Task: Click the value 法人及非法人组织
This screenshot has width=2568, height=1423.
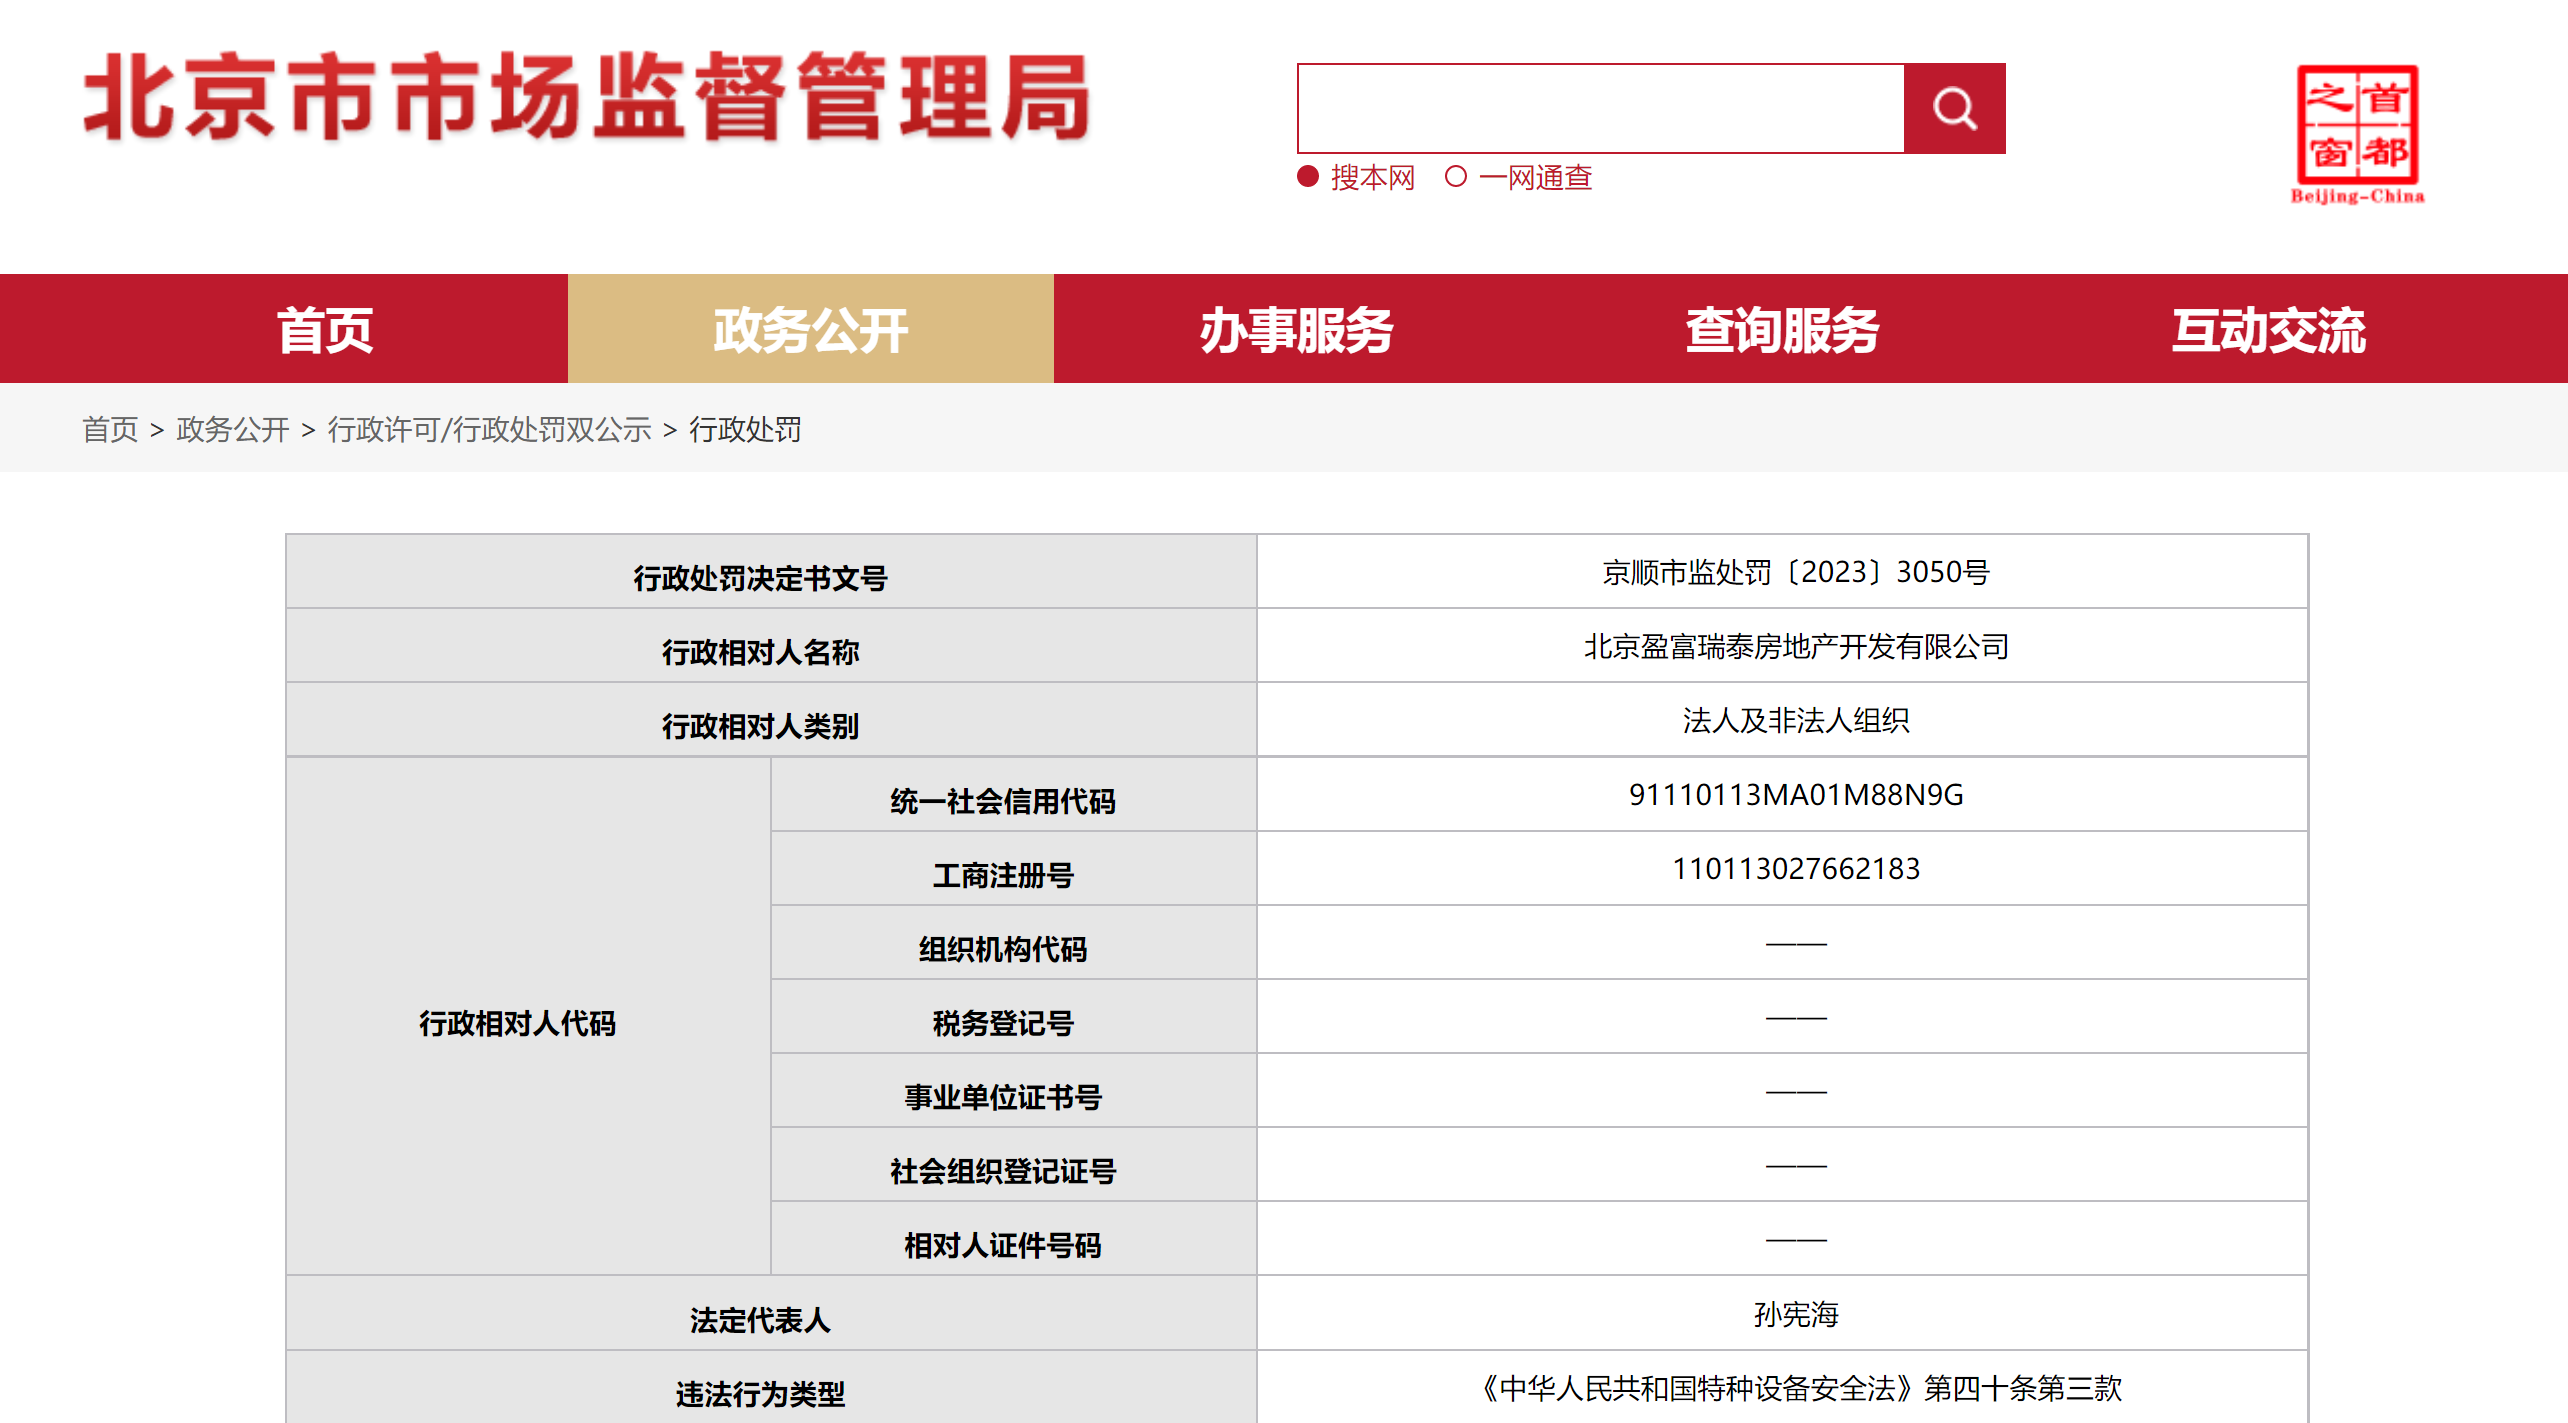Action: (1796, 720)
